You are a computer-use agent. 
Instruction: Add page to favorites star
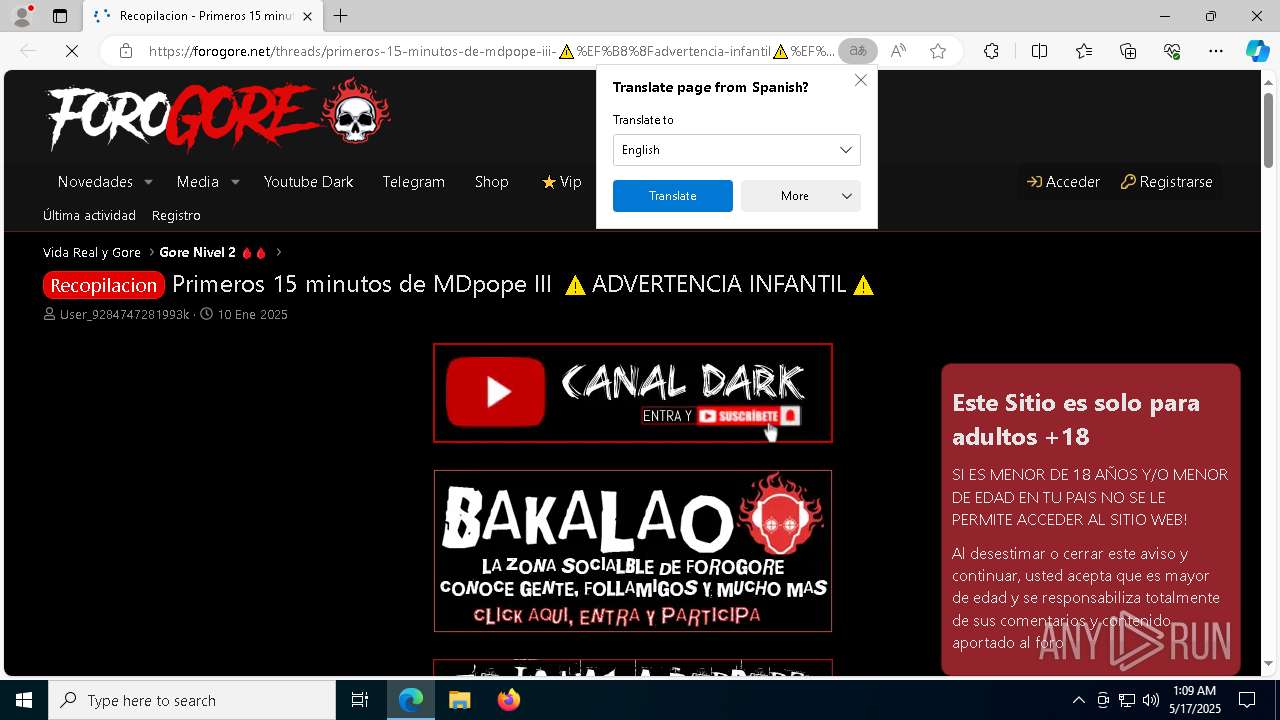point(938,51)
